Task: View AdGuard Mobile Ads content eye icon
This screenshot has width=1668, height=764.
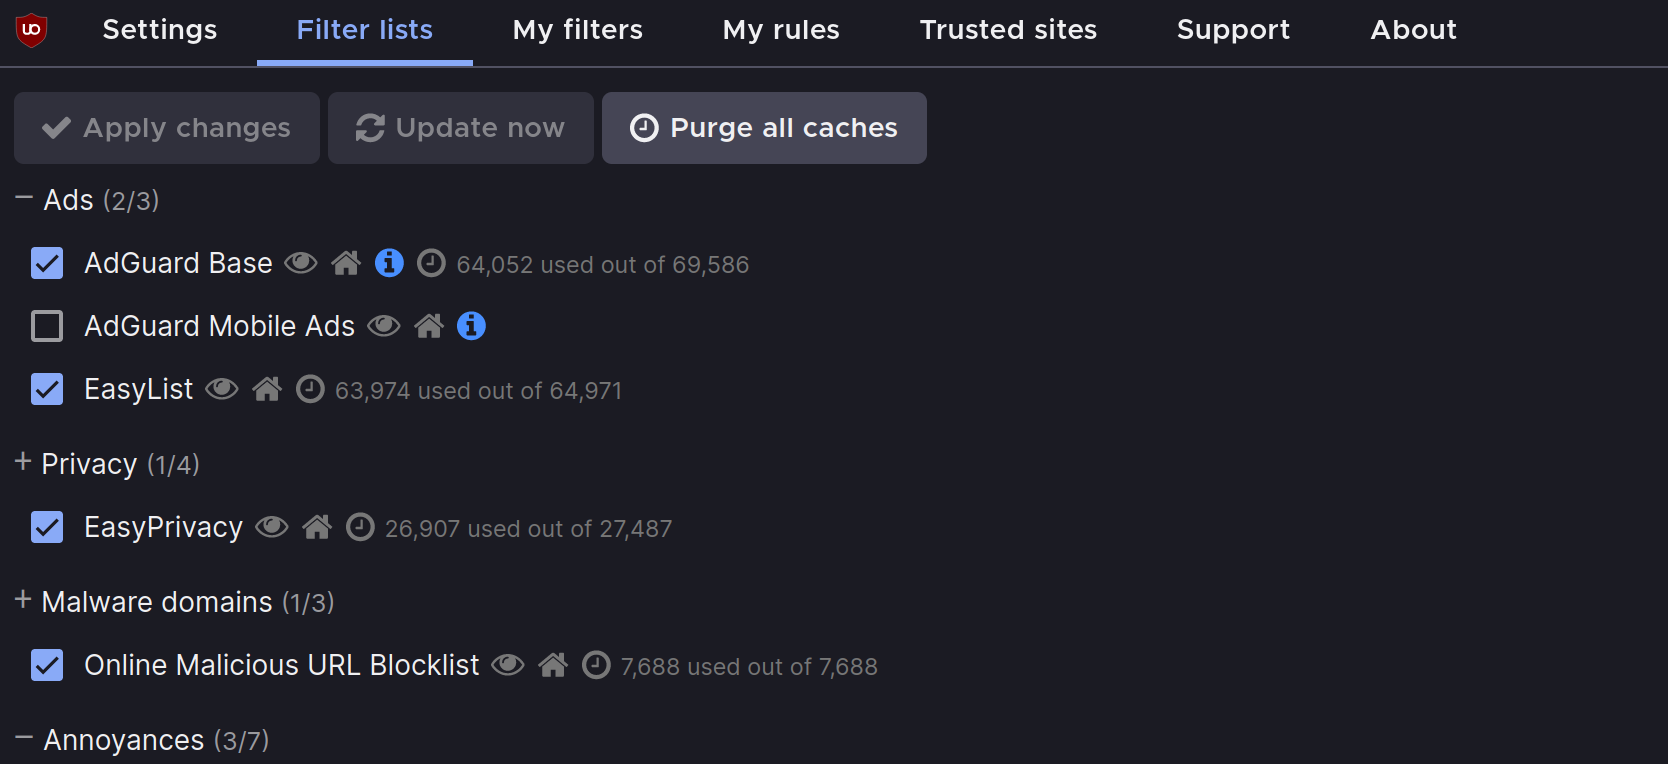Action: [383, 326]
